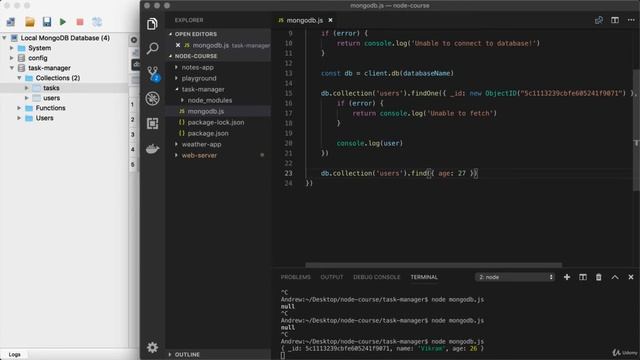Open the editor More Actions ellipsis
The height and width of the screenshot is (360, 640).
(x=631, y=20)
